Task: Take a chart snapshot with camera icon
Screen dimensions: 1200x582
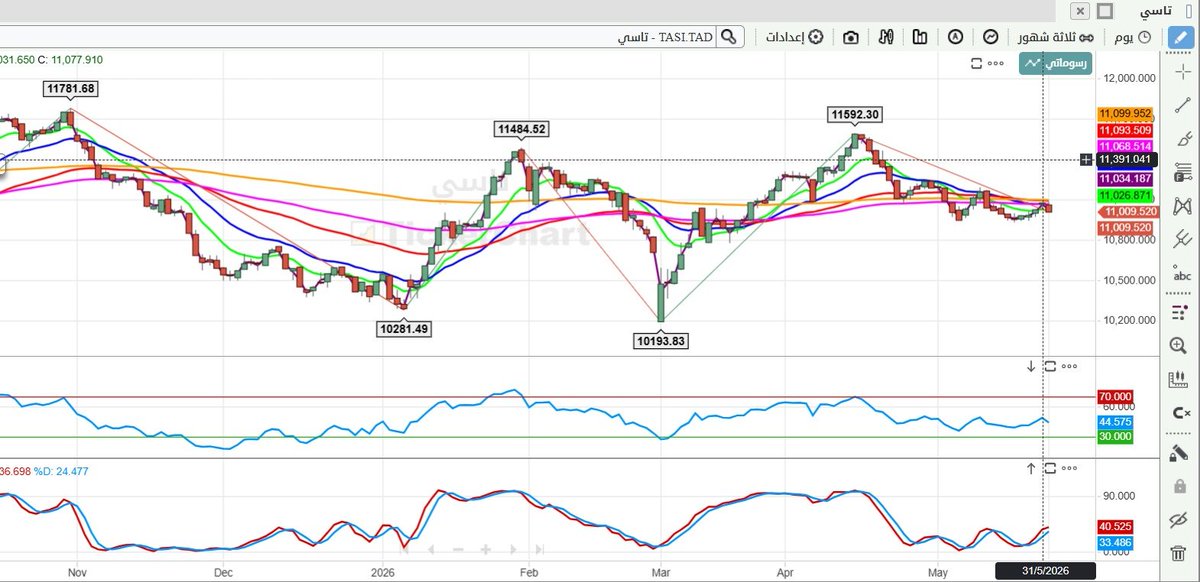Action: [x=851, y=37]
